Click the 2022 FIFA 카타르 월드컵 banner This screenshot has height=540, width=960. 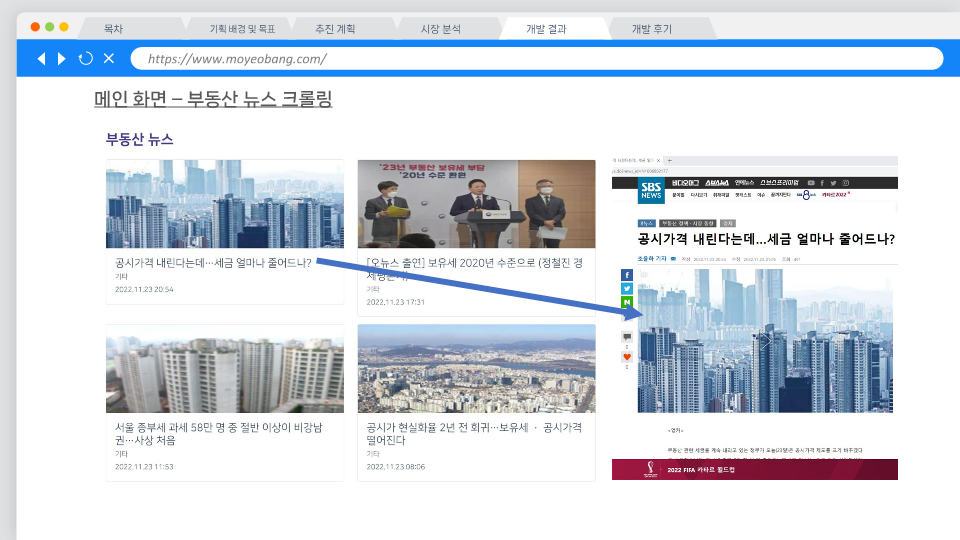pyautogui.click(x=755, y=470)
